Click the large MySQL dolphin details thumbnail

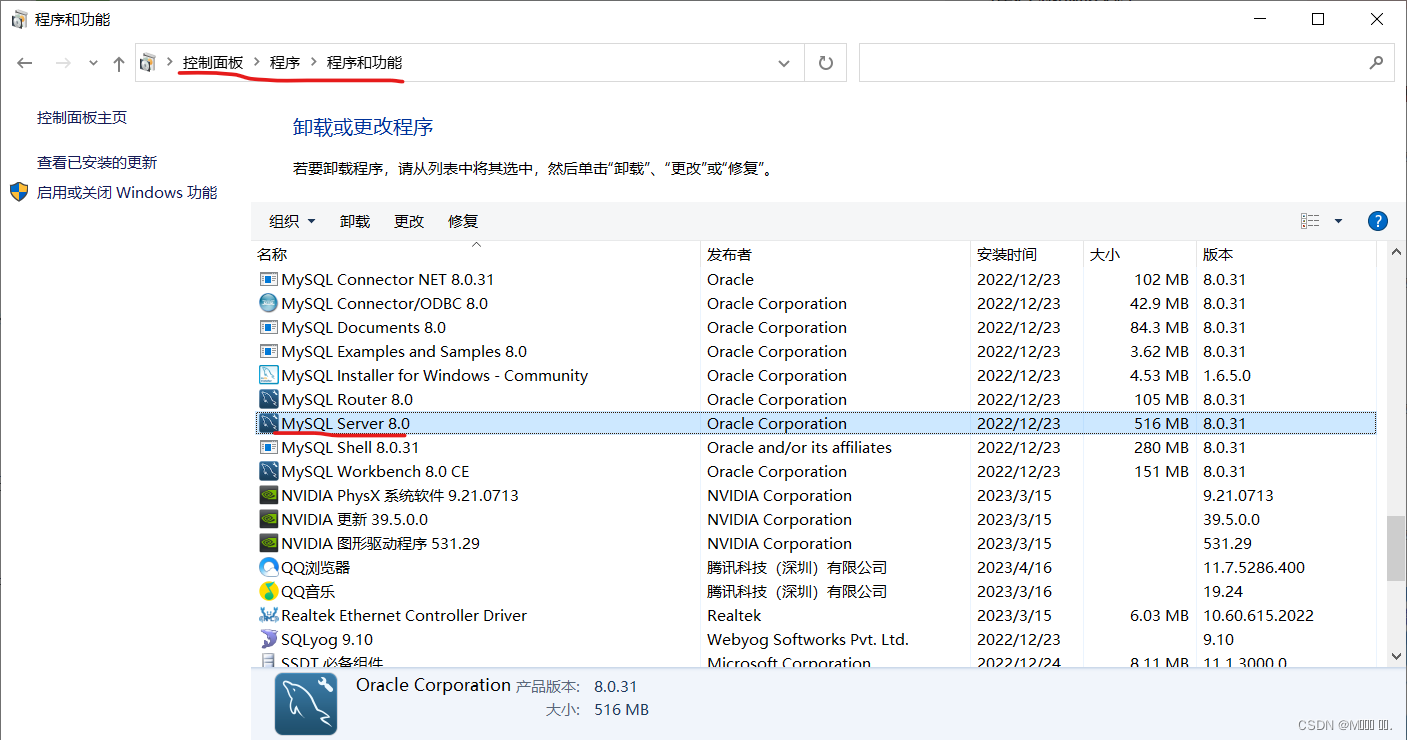(x=306, y=704)
